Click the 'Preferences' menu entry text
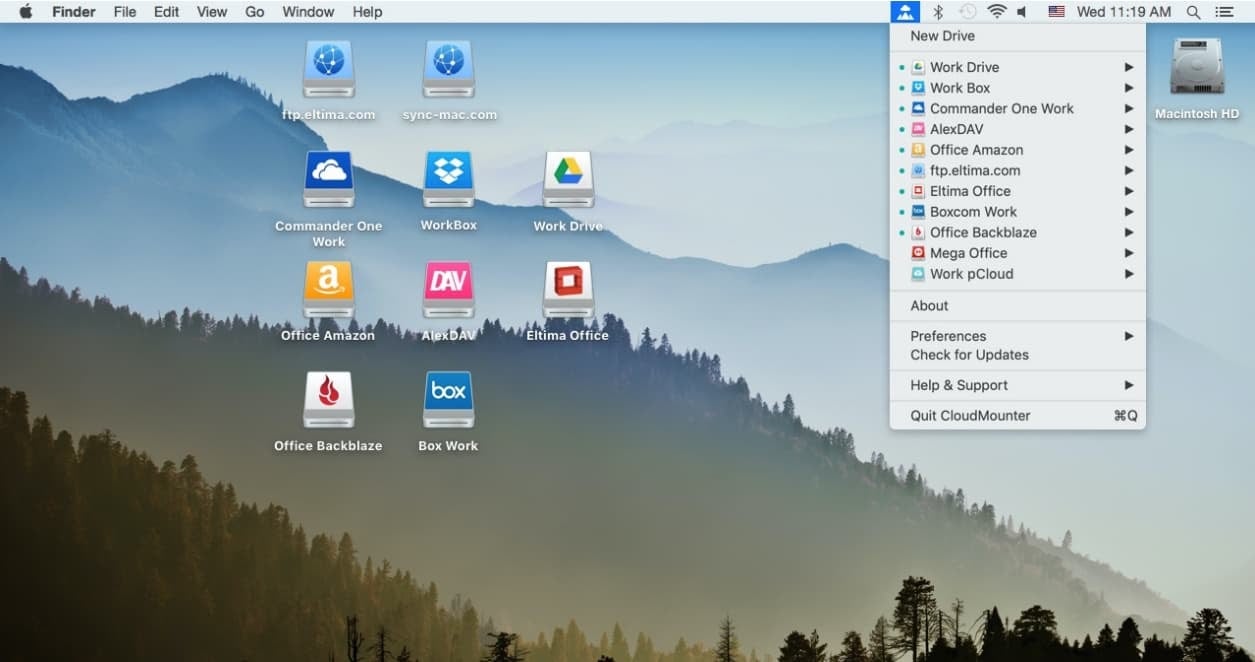 [x=948, y=336]
